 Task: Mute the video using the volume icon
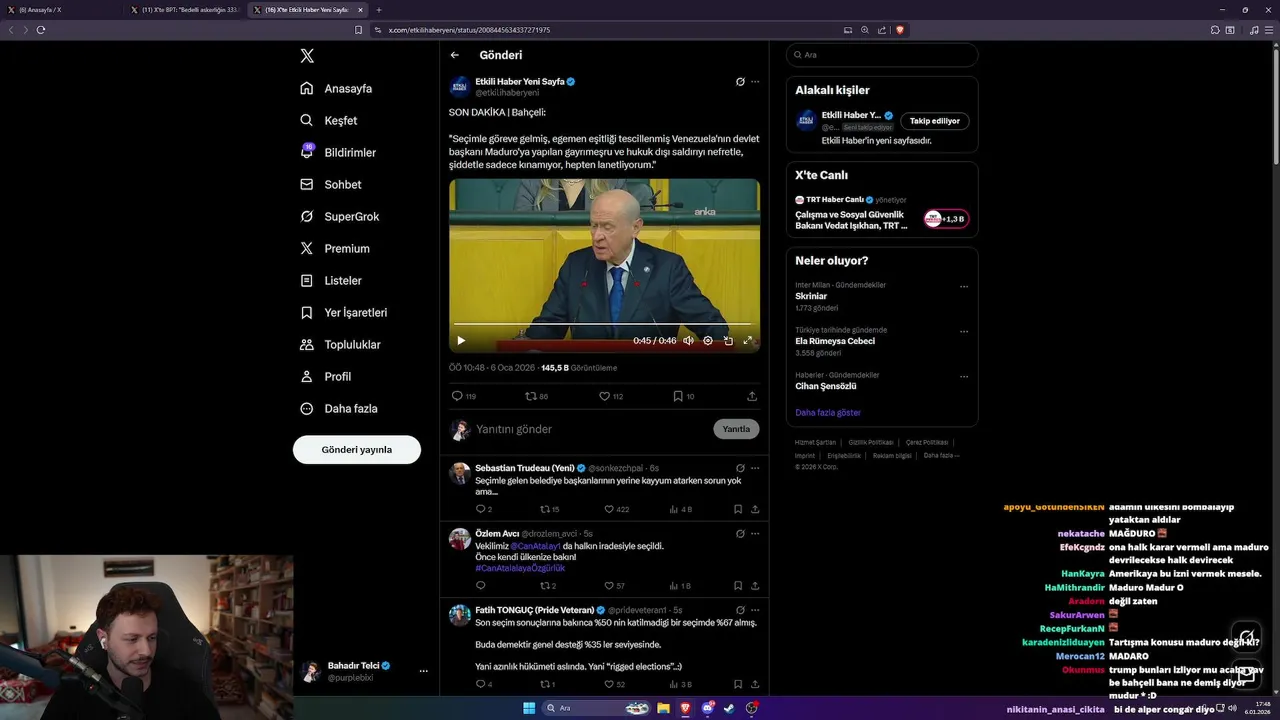(x=688, y=340)
